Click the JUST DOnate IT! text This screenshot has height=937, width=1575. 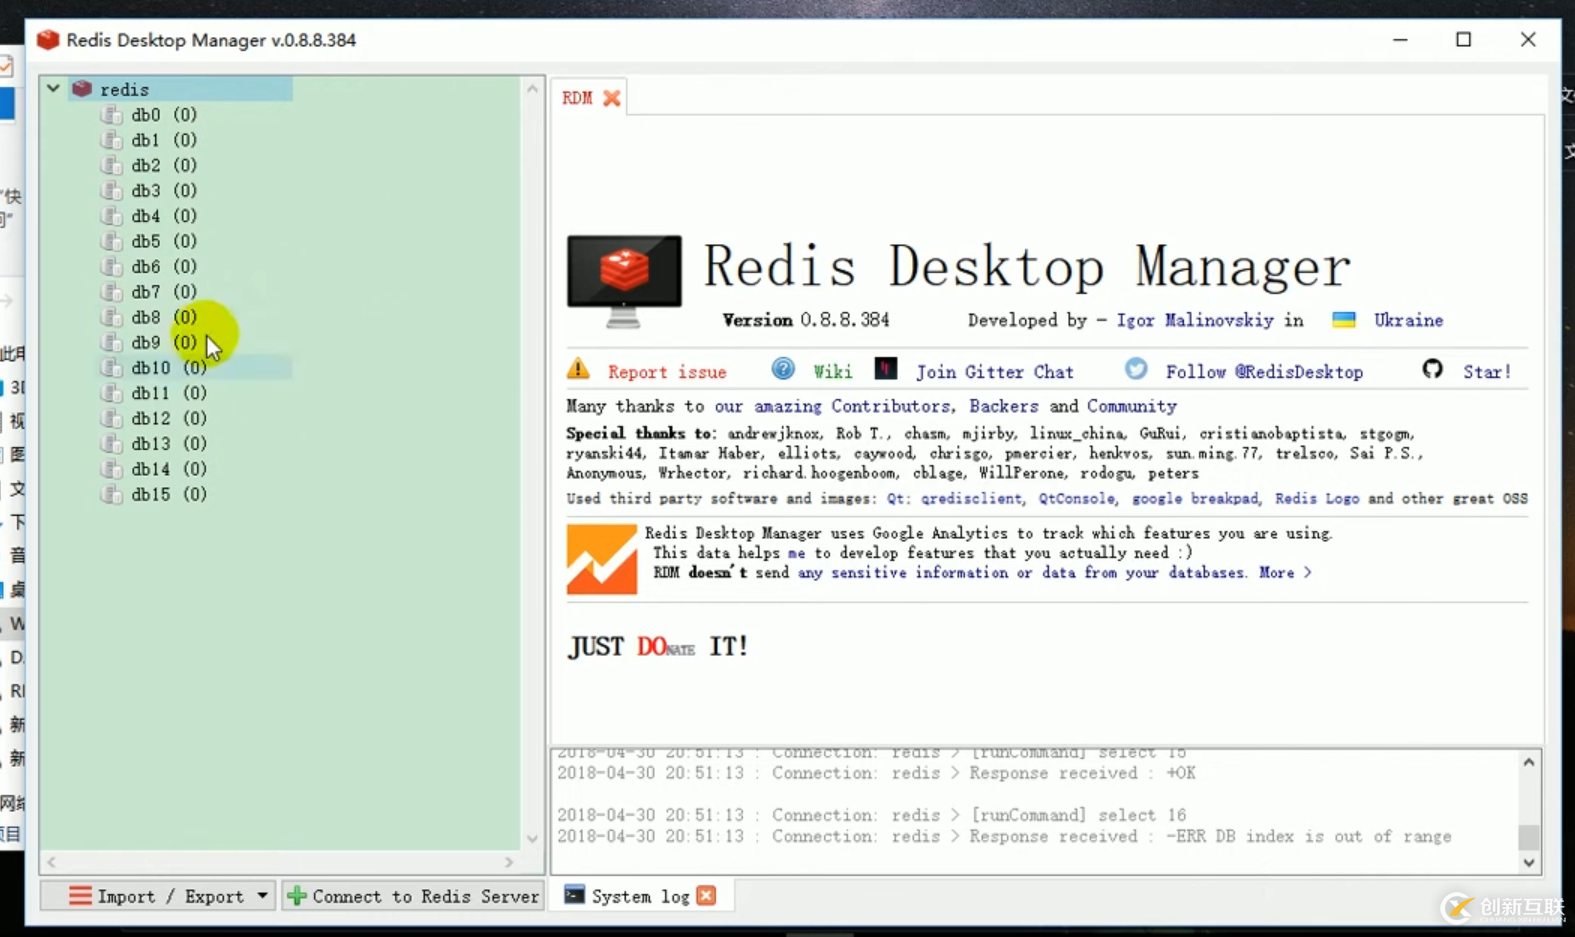pos(658,646)
